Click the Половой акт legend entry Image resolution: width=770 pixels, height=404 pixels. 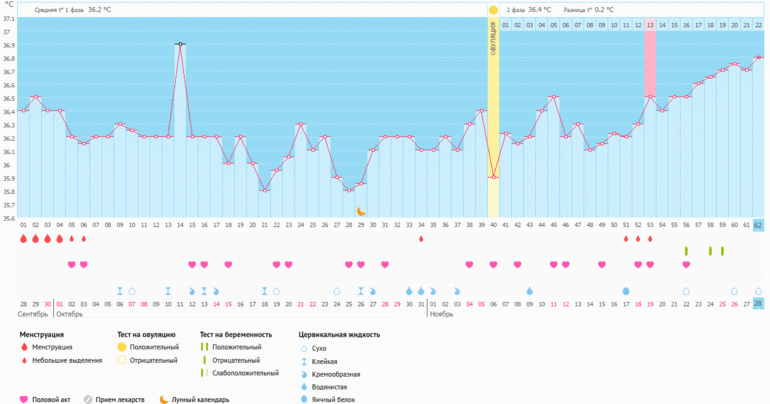50,399
